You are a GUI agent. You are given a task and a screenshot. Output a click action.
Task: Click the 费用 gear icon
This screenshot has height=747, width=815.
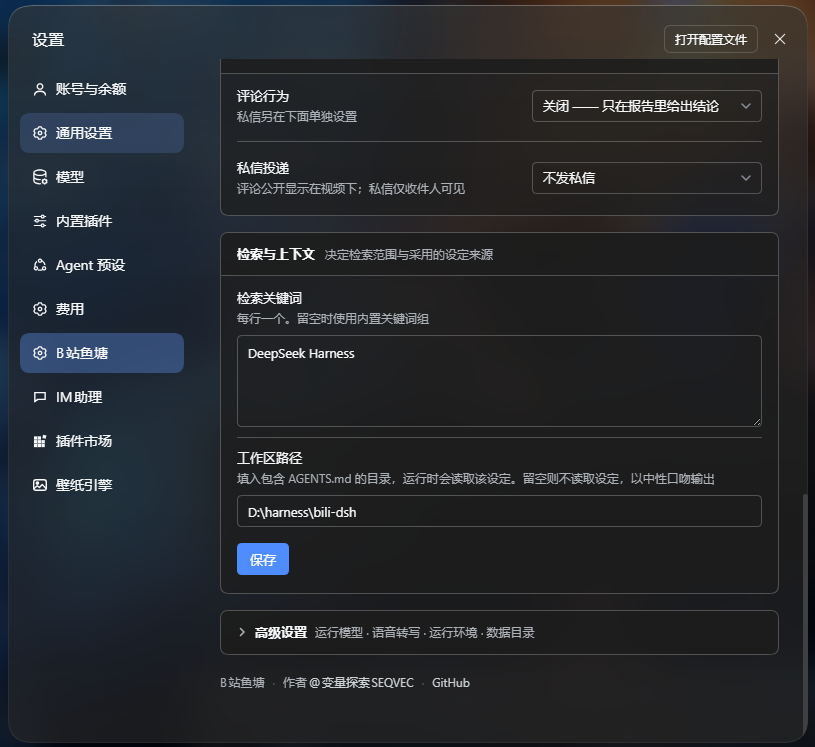pyautogui.click(x=40, y=309)
